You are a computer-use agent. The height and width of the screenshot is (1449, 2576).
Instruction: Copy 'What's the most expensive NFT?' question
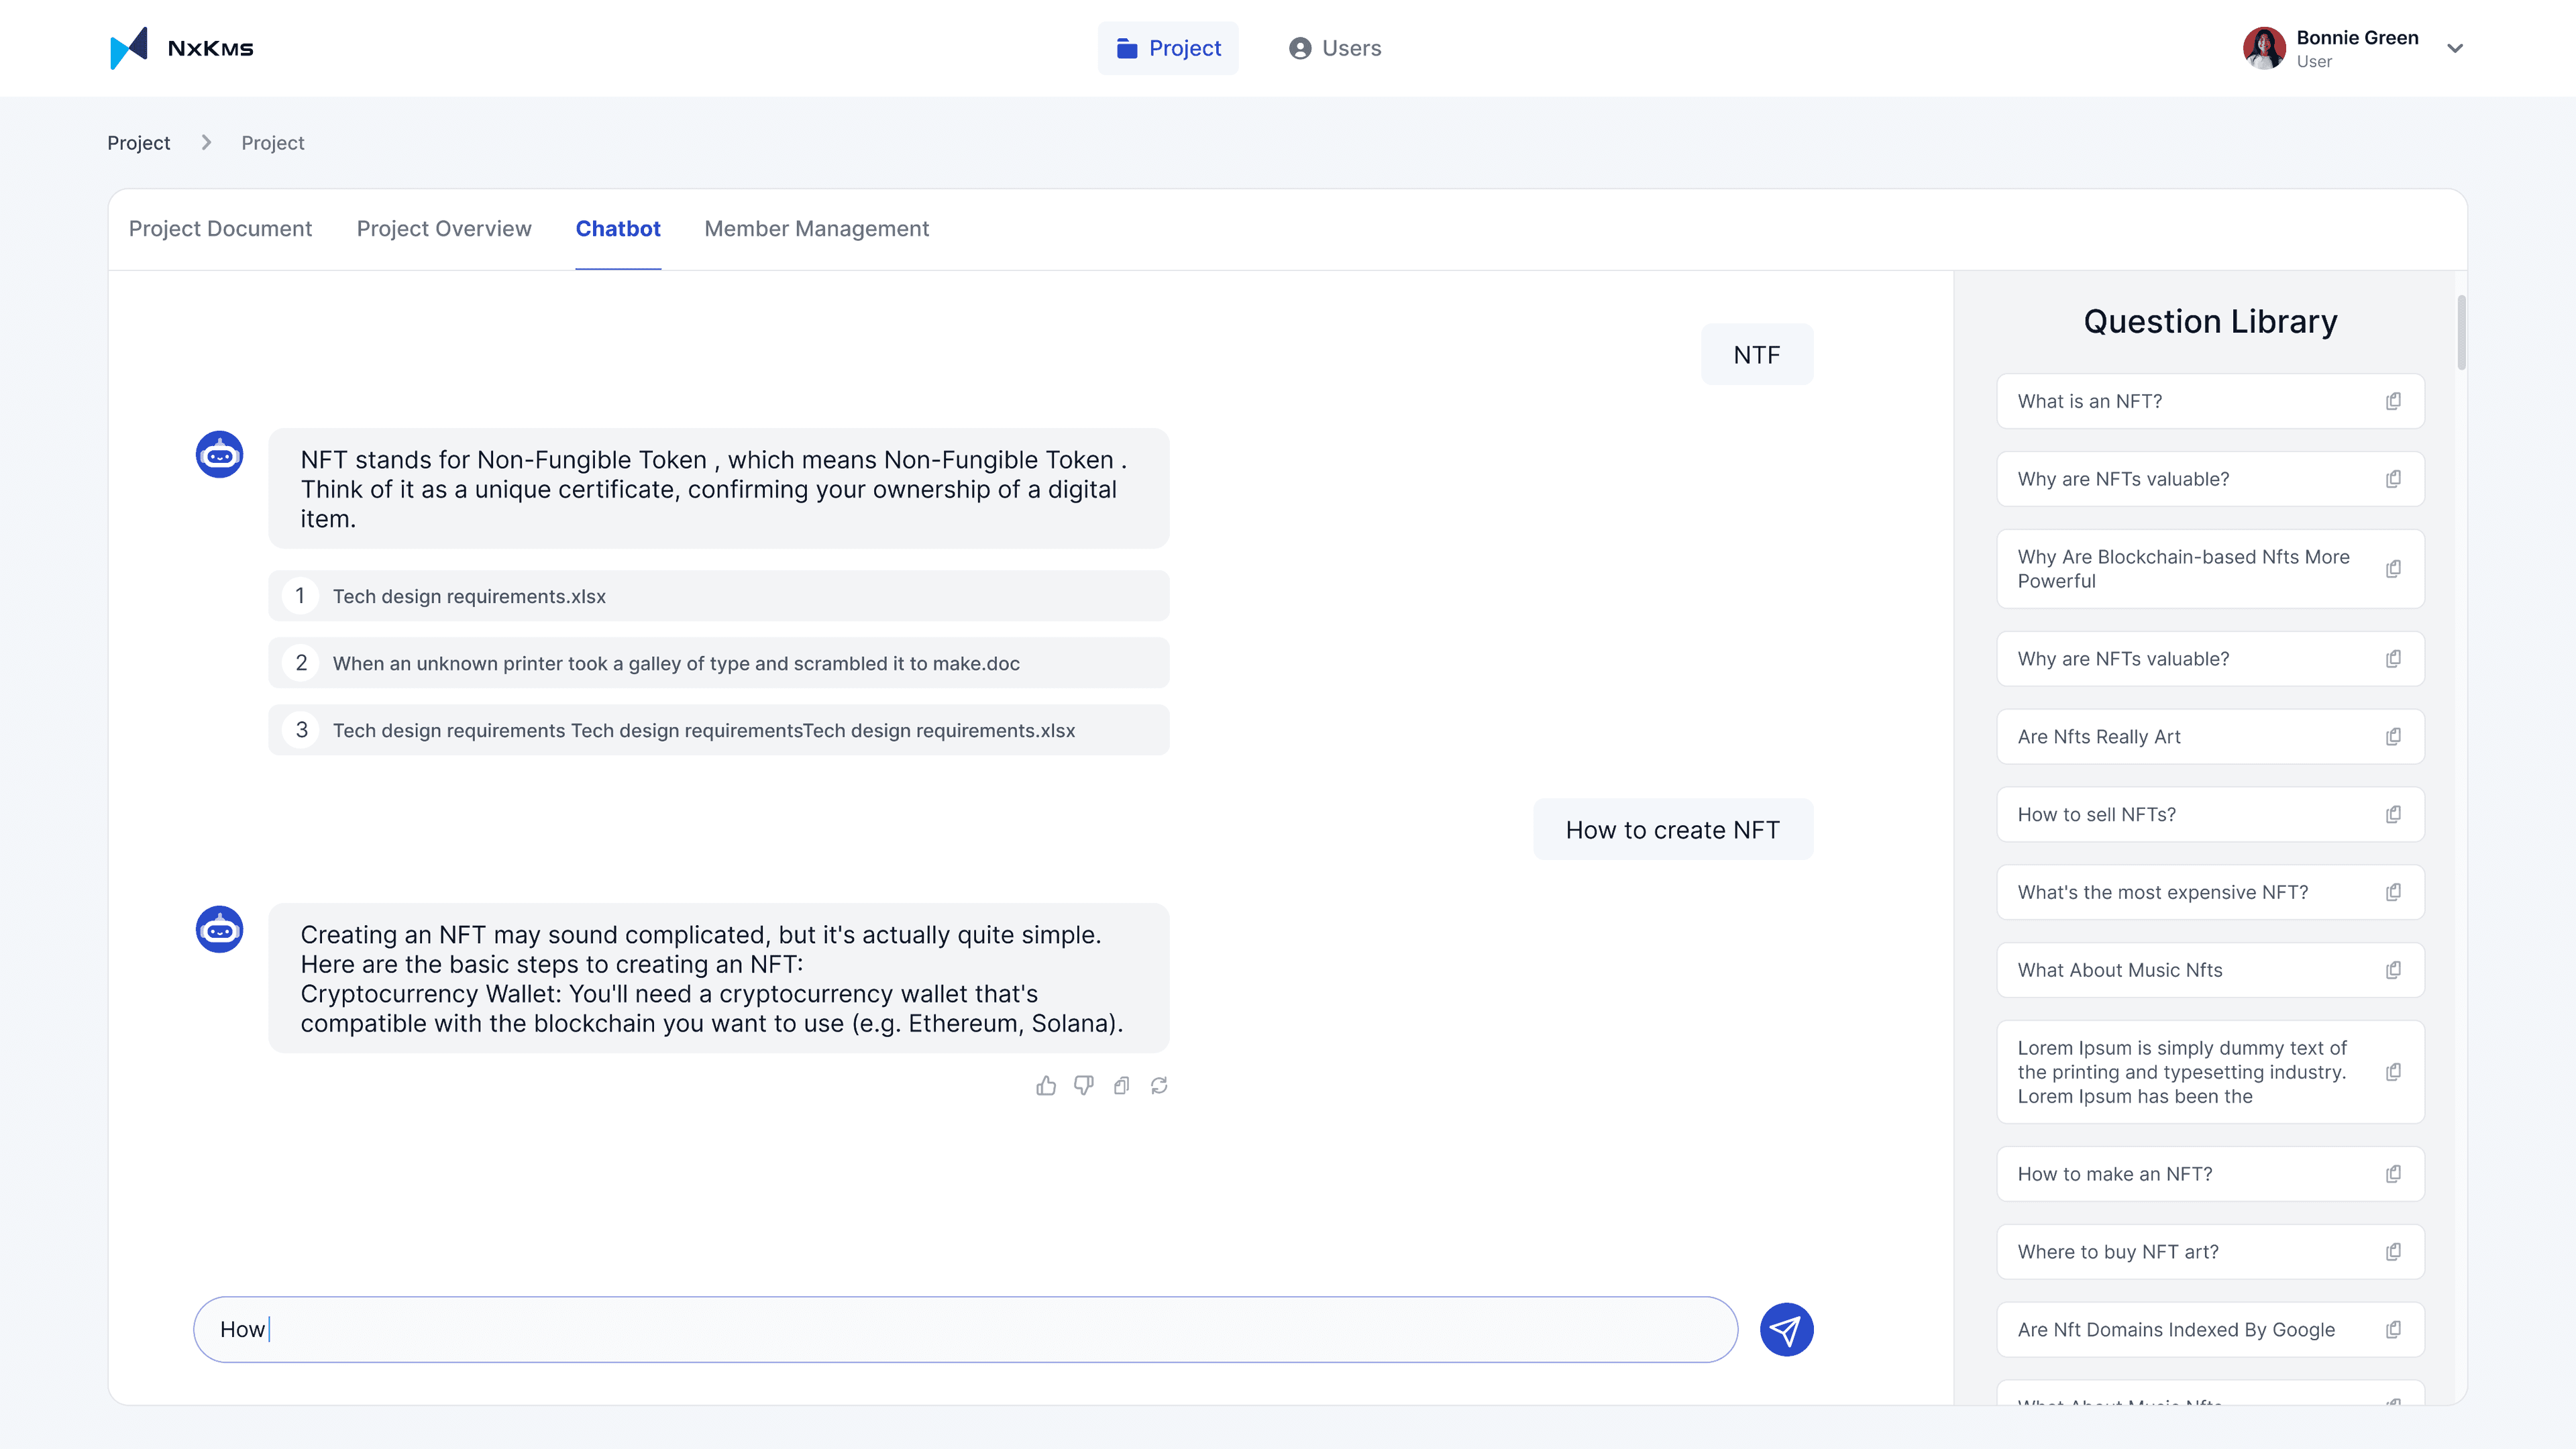click(x=2394, y=892)
